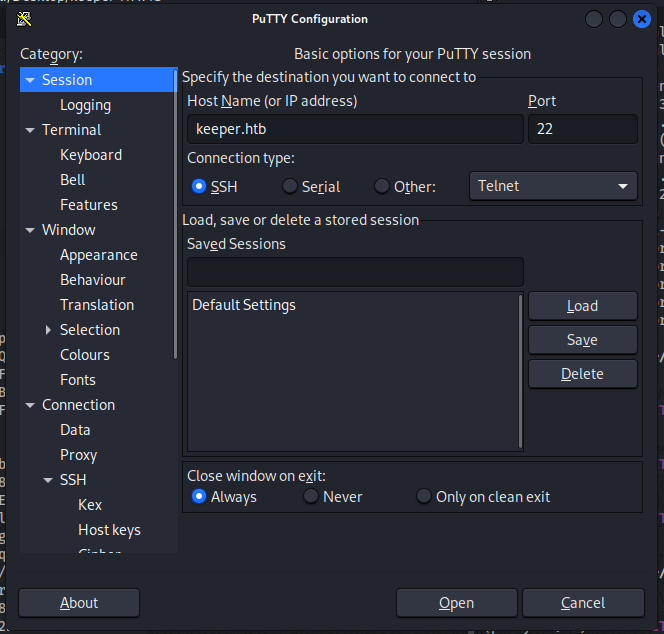
Task: Collapse the SSH tree arrow
Action: coord(48,480)
